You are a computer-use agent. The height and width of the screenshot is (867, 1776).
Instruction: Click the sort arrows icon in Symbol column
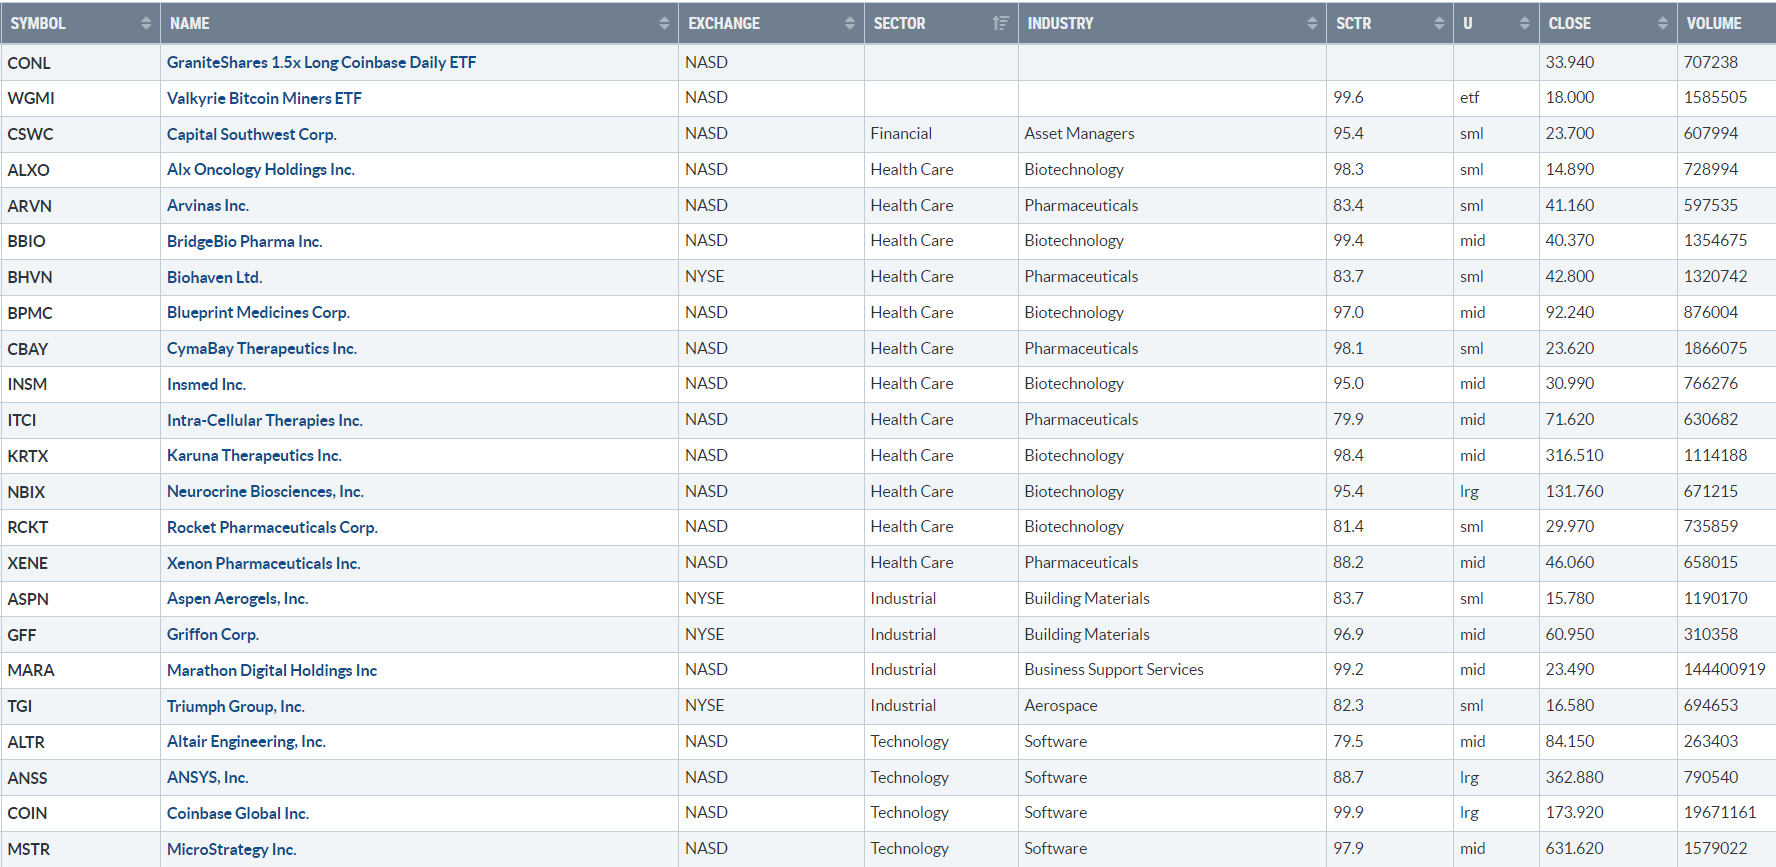point(146,23)
